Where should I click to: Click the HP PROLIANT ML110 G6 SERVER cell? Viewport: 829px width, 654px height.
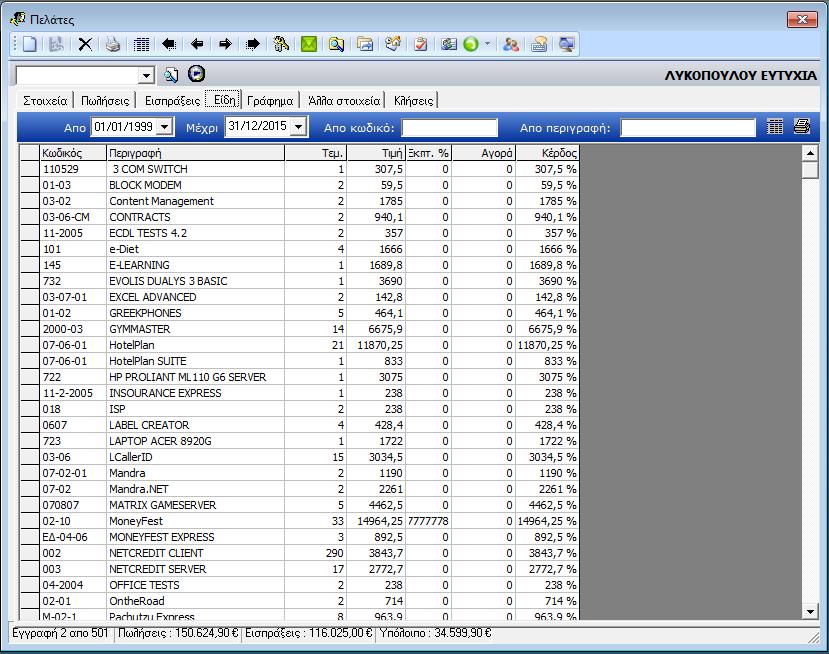(x=196, y=377)
